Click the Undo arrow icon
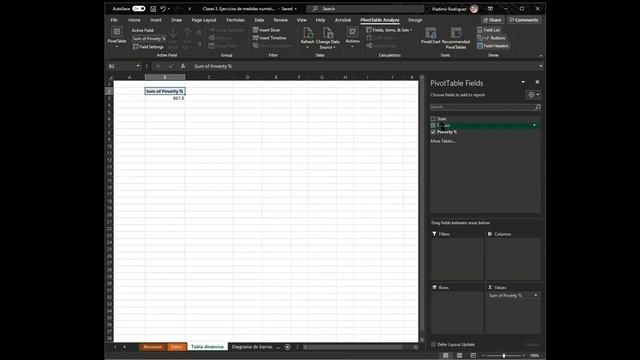 point(163,9)
